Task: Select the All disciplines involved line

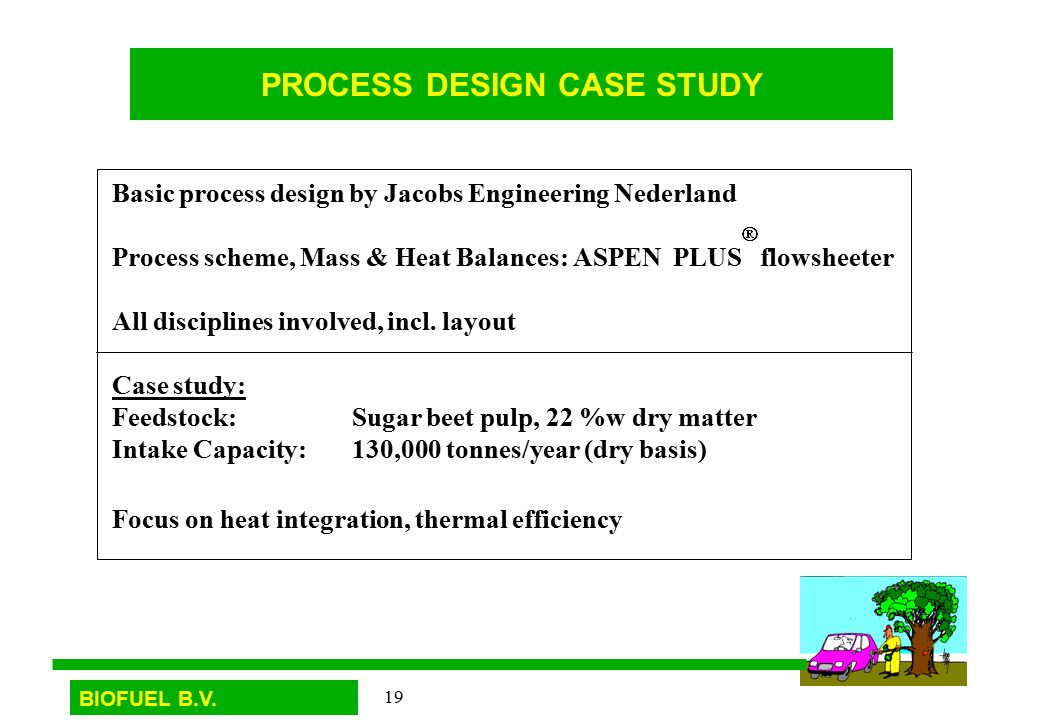Action: [313, 322]
